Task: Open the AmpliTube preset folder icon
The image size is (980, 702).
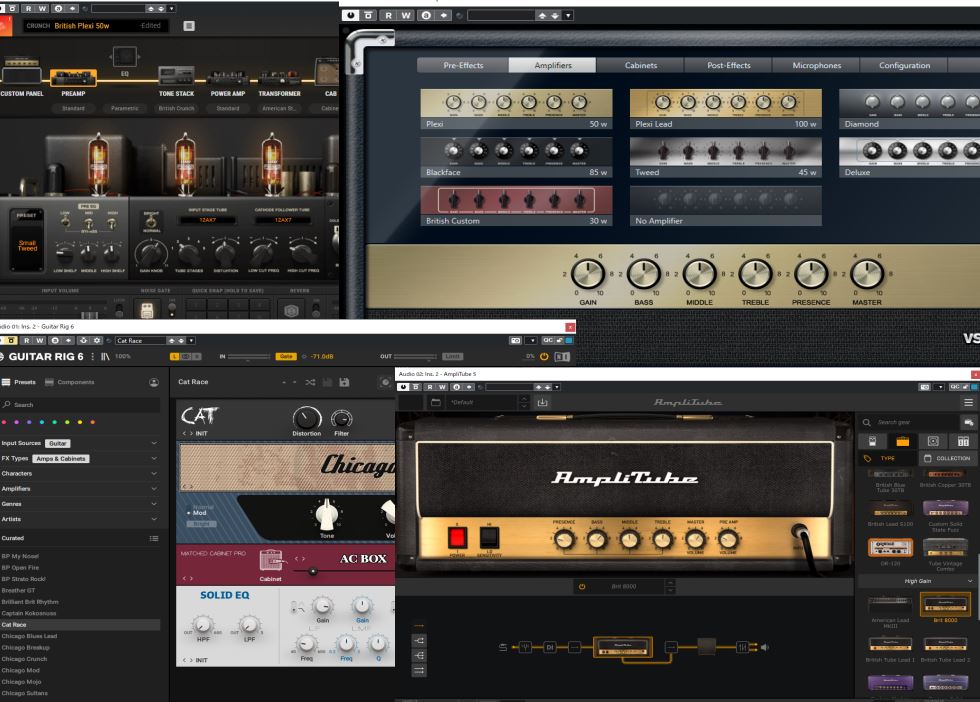Action: click(436, 402)
